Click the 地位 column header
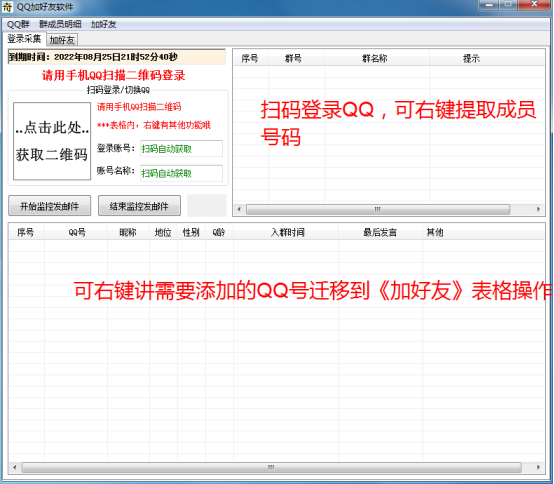This screenshot has height=484, width=554. coord(163,232)
